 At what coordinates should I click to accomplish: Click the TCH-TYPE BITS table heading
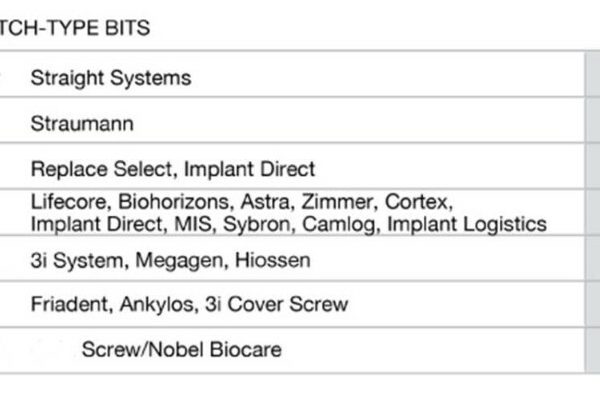pos(75,28)
